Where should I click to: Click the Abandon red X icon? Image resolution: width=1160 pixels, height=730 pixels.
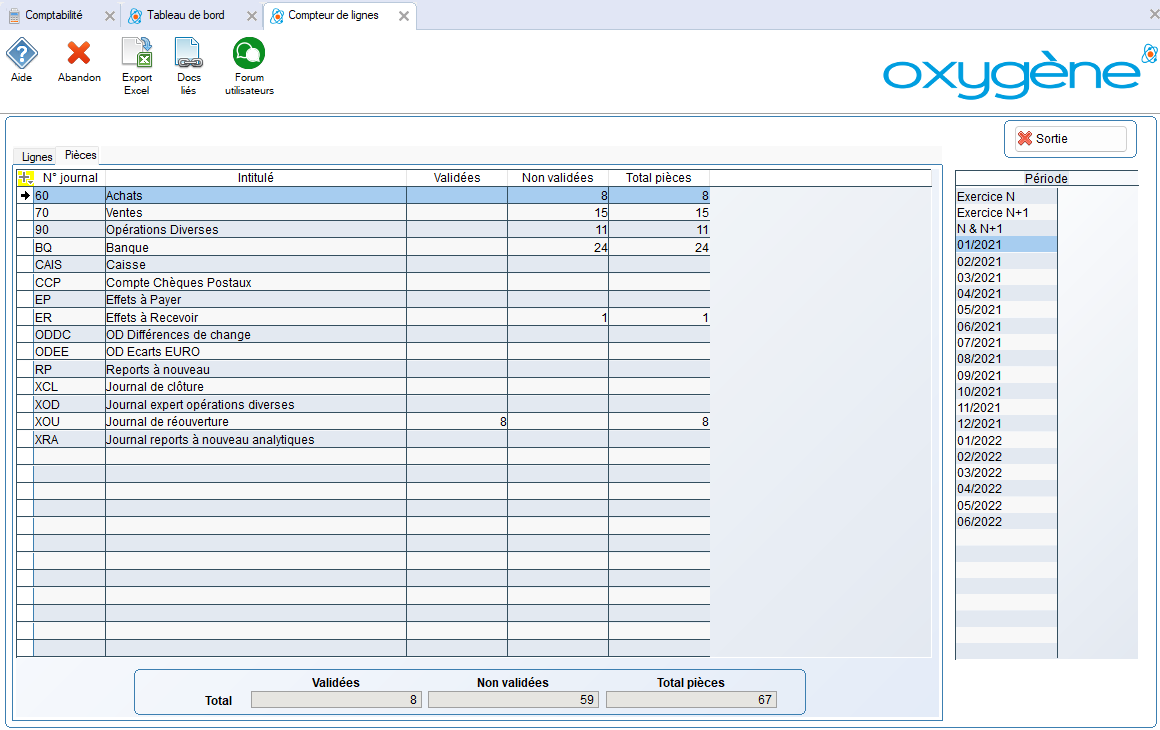click(79, 54)
